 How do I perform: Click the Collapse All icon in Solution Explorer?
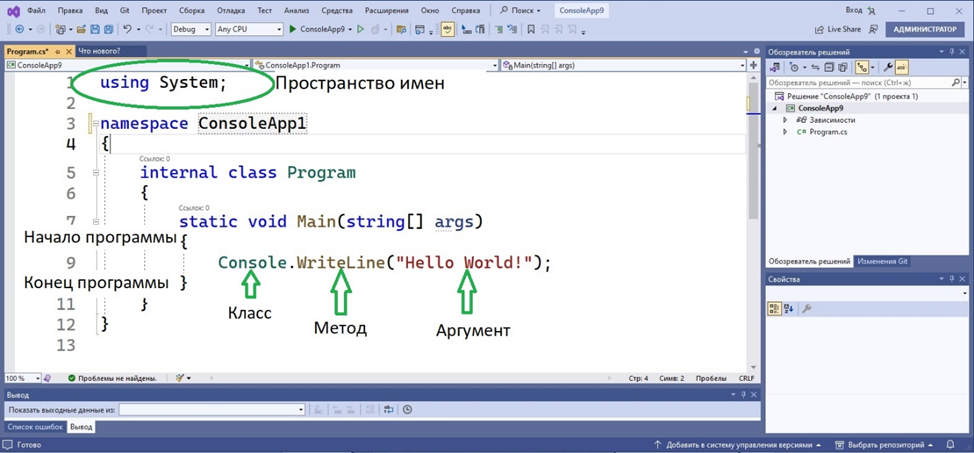point(829,67)
